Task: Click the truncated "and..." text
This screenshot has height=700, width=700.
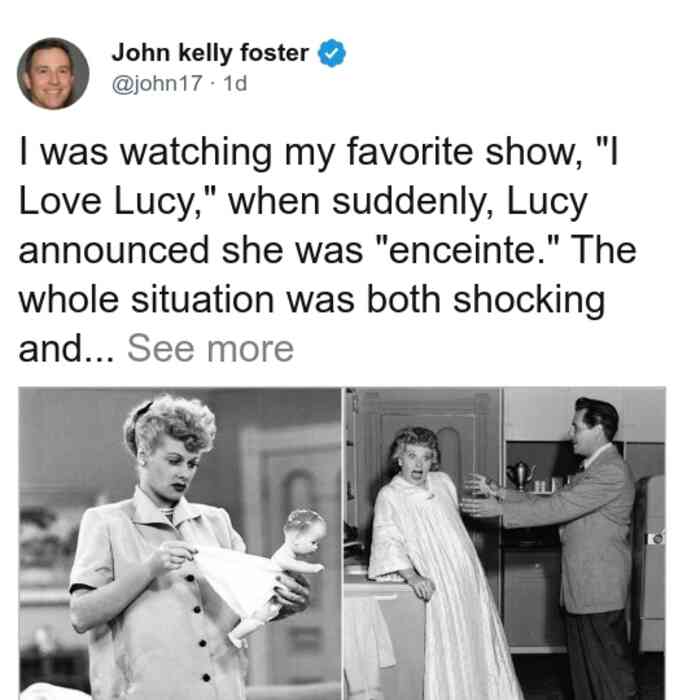Action: (x=67, y=349)
